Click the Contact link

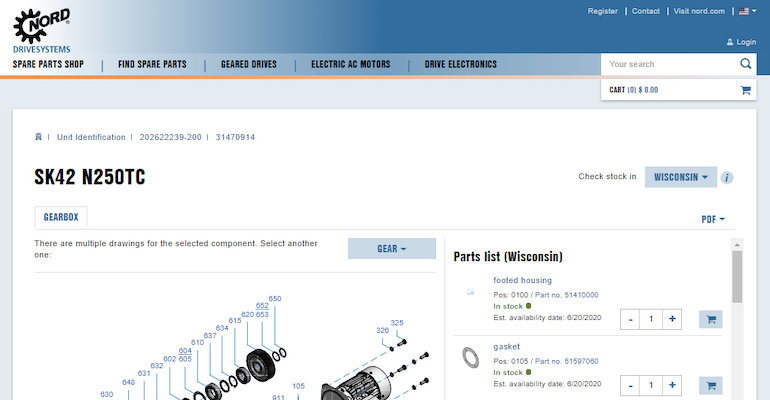tap(645, 11)
